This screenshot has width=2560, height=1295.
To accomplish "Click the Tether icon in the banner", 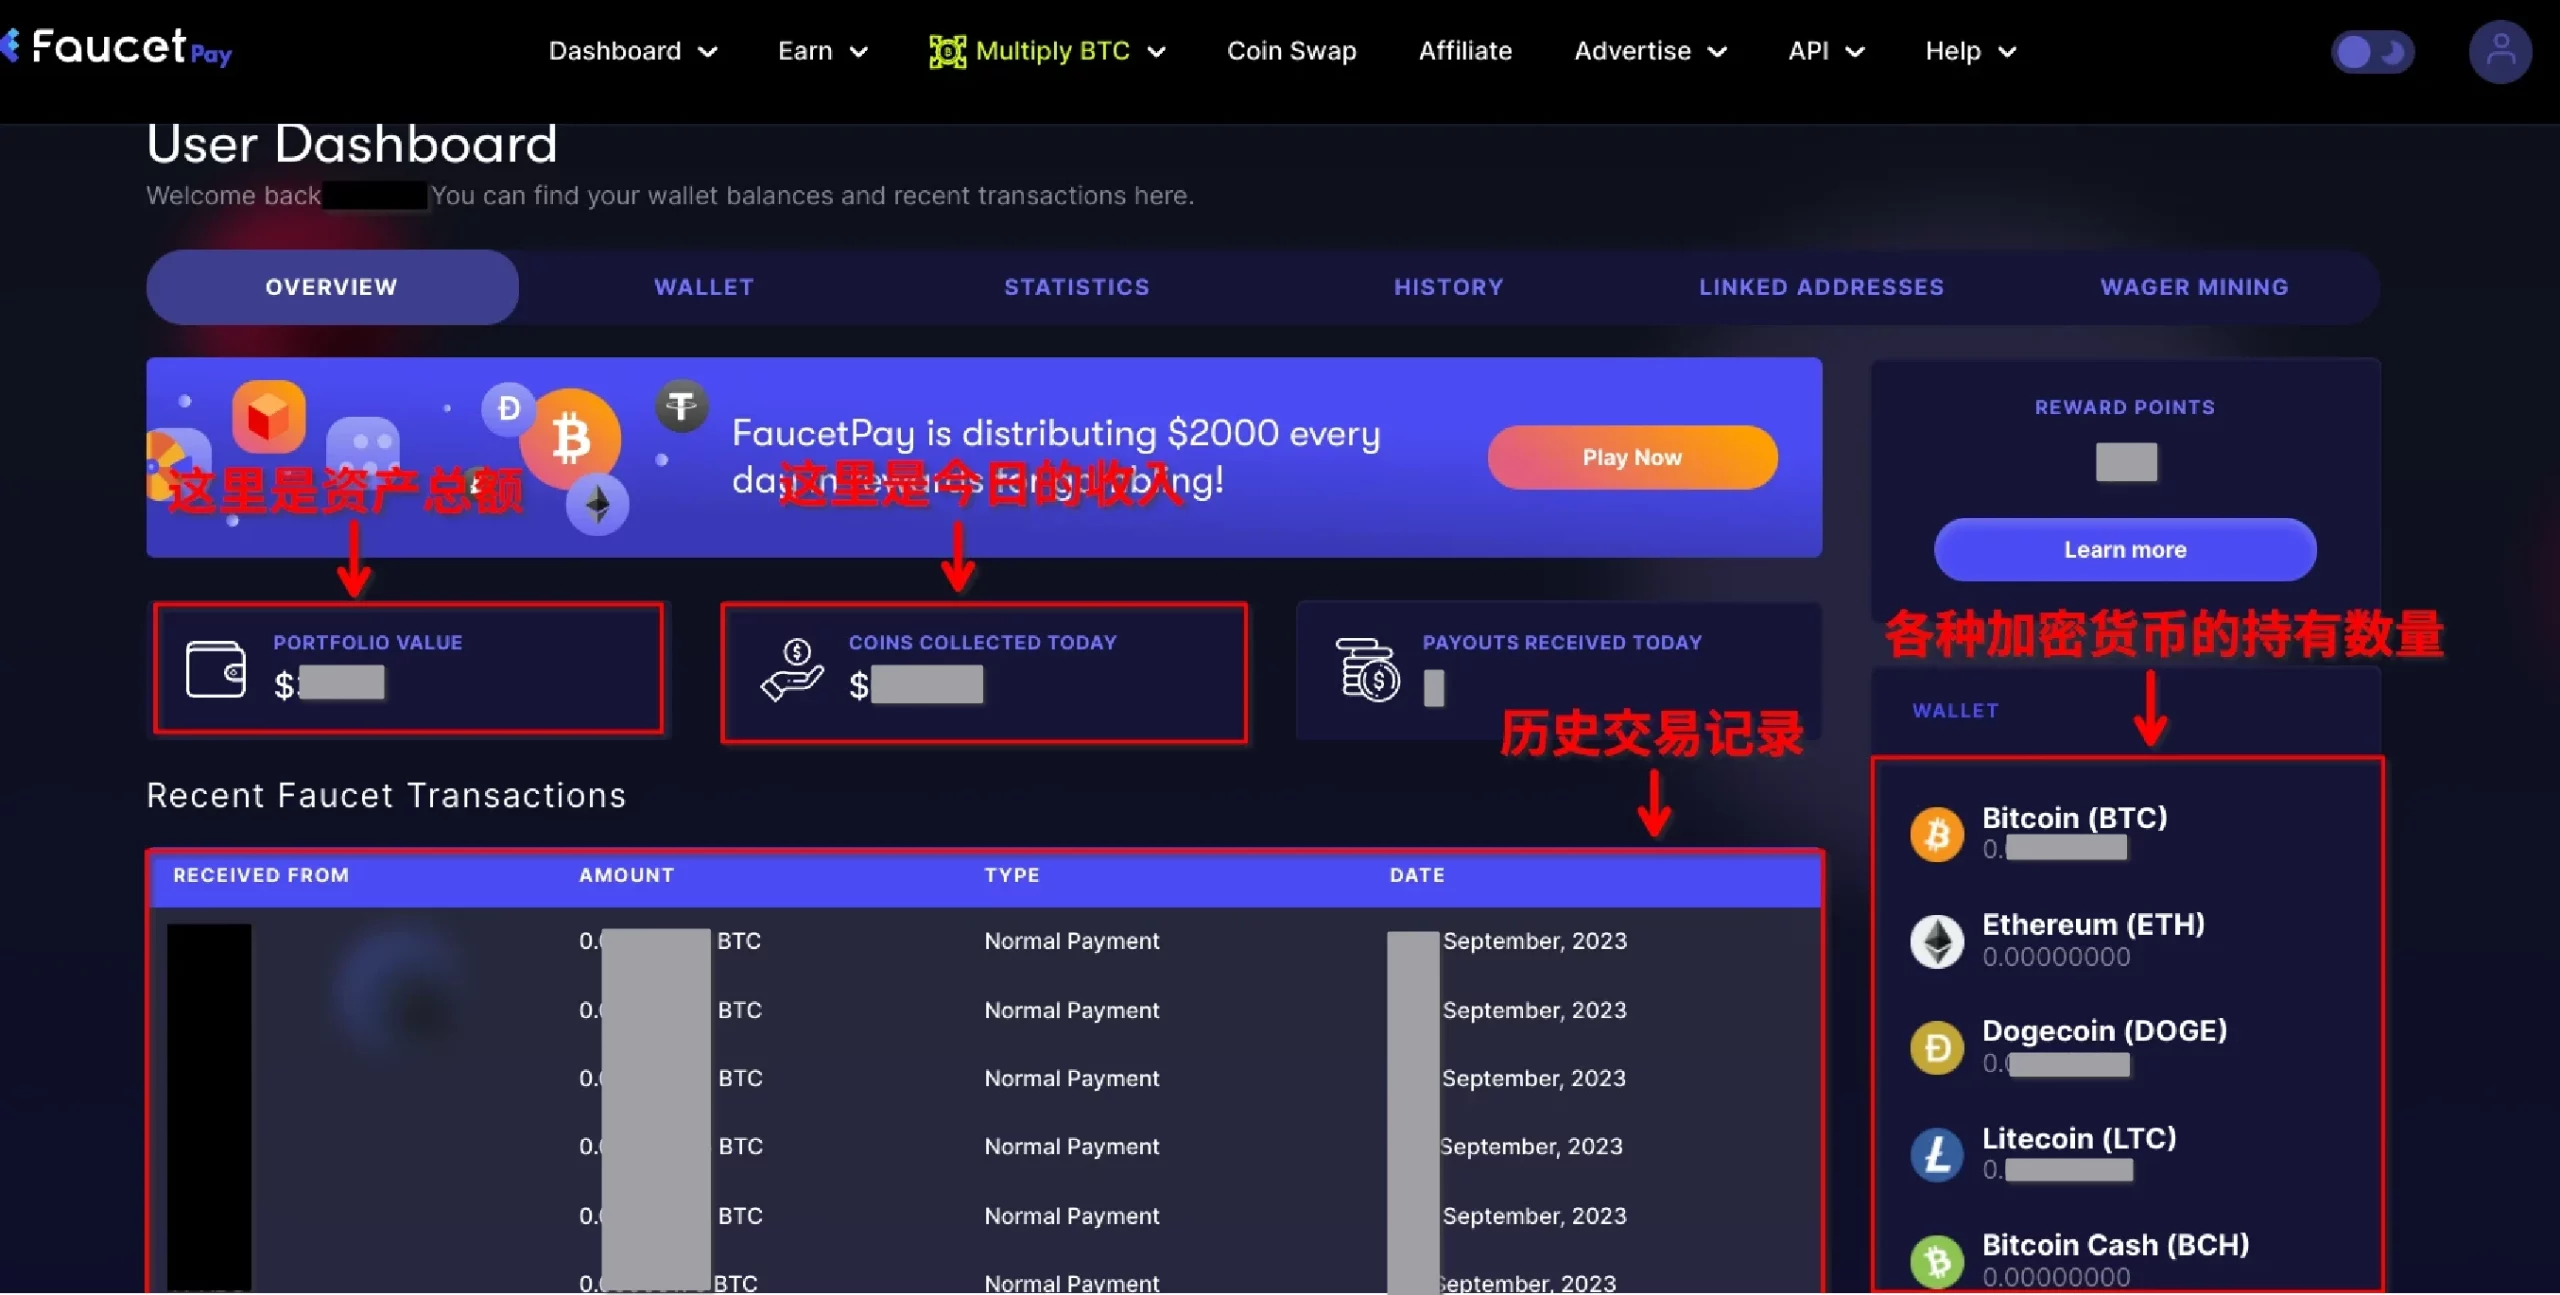I will (x=682, y=406).
